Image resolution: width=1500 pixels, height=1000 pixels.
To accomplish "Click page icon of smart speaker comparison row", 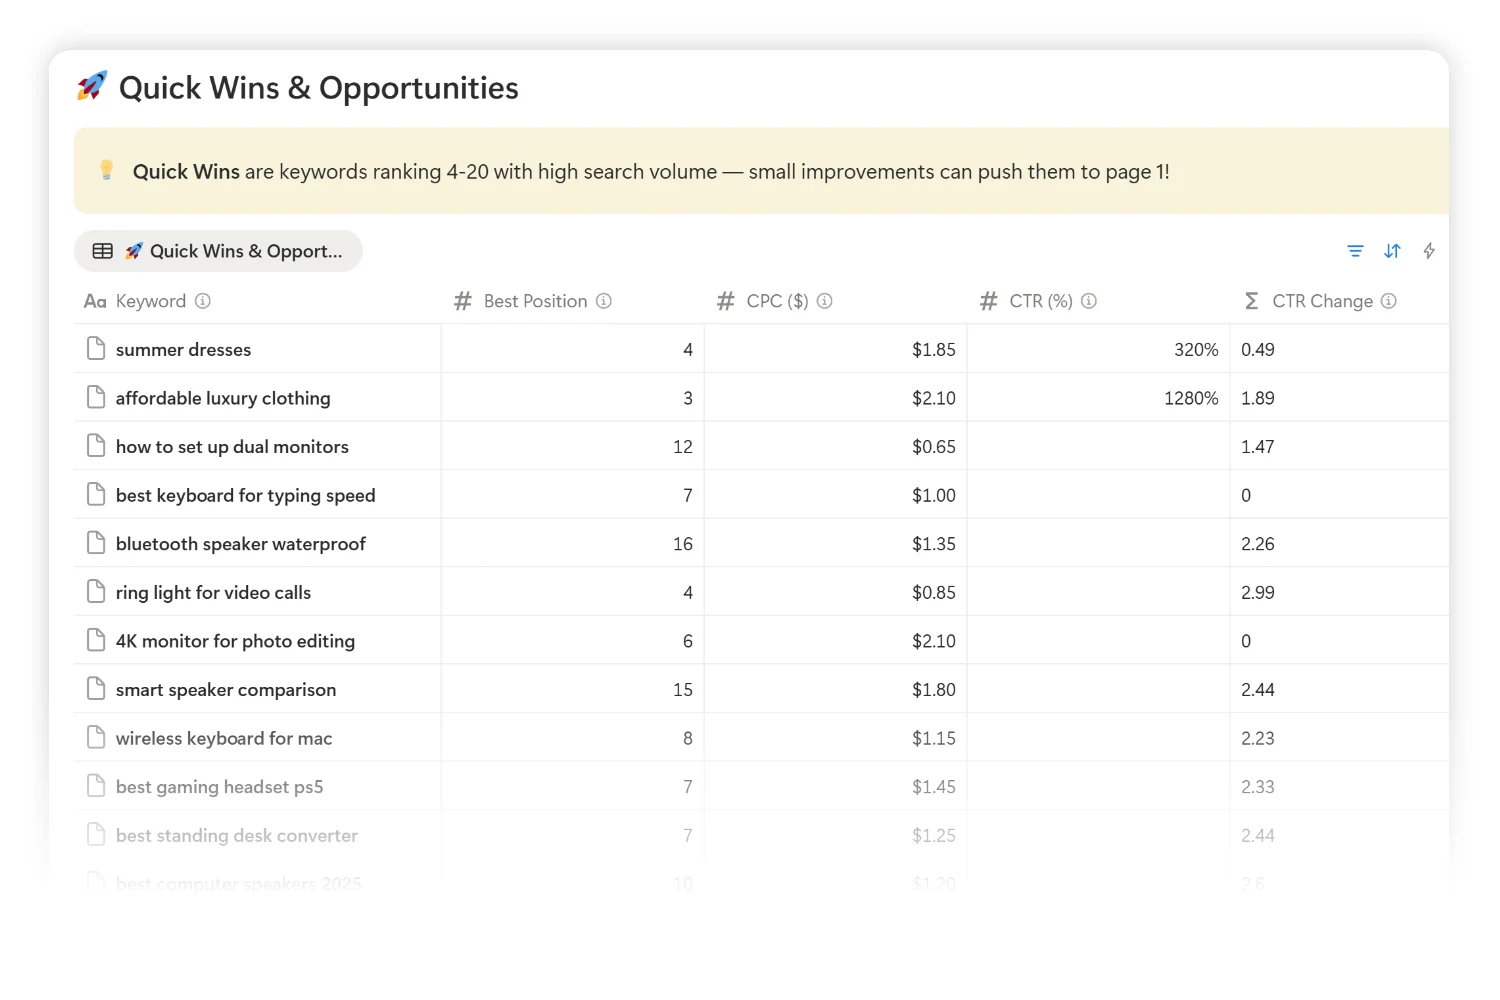I will [96, 689].
